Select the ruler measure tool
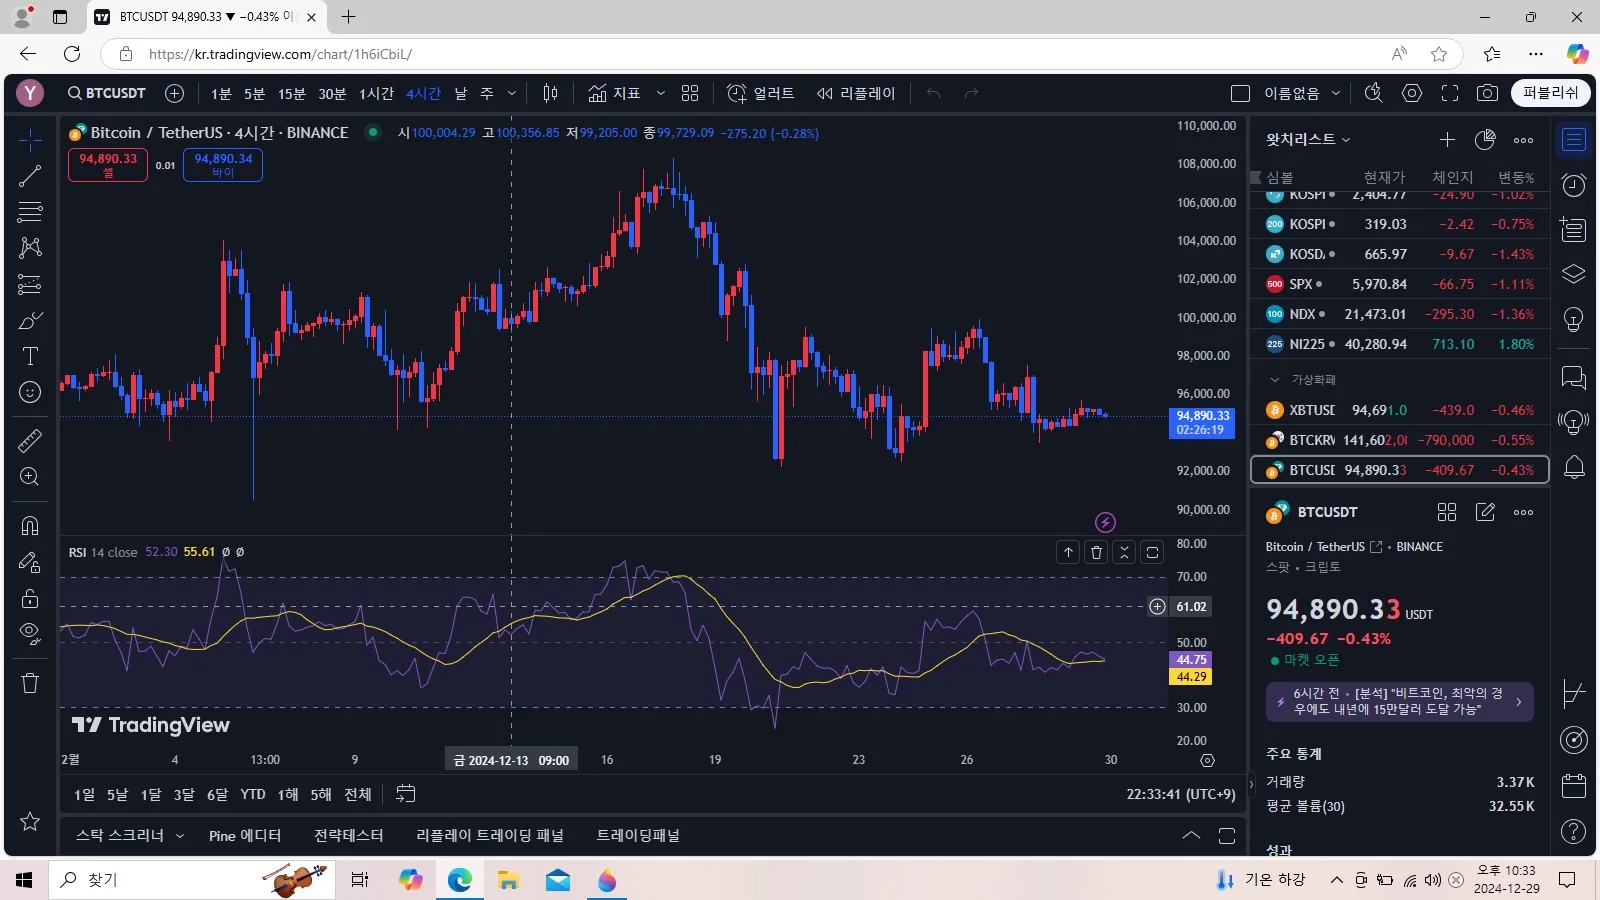The height and width of the screenshot is (900, 1600). pos(30,440)
